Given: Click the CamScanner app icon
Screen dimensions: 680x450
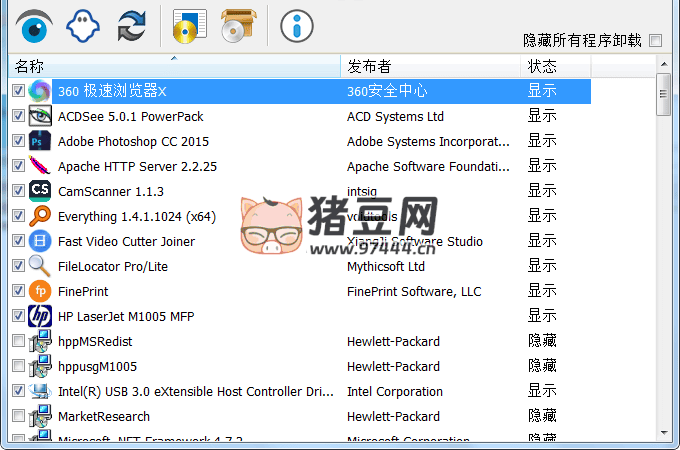Looking at the screenshot, I should (x=40, y=191).
